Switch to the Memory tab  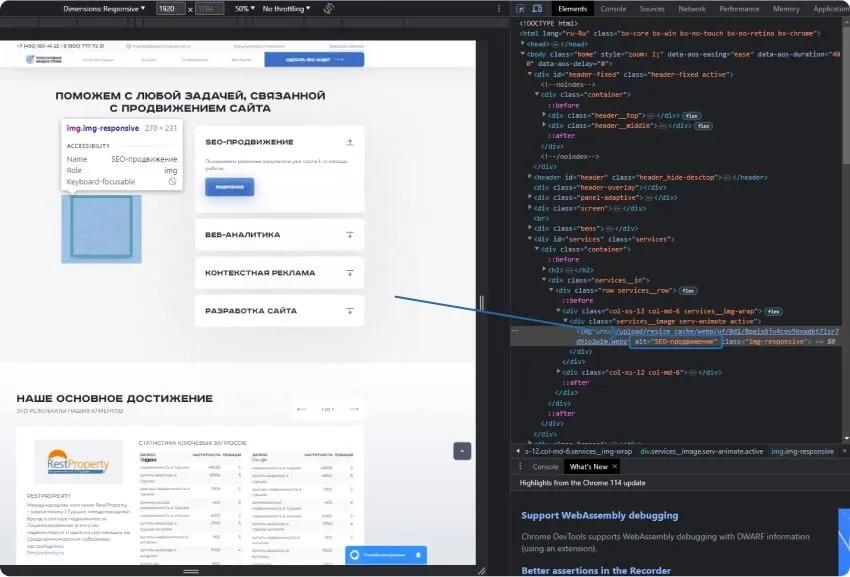786,9
